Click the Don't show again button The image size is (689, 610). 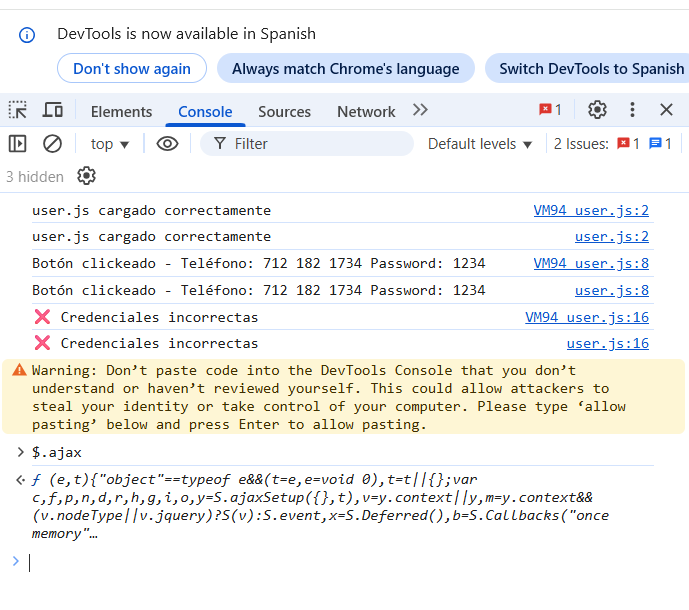132,69
